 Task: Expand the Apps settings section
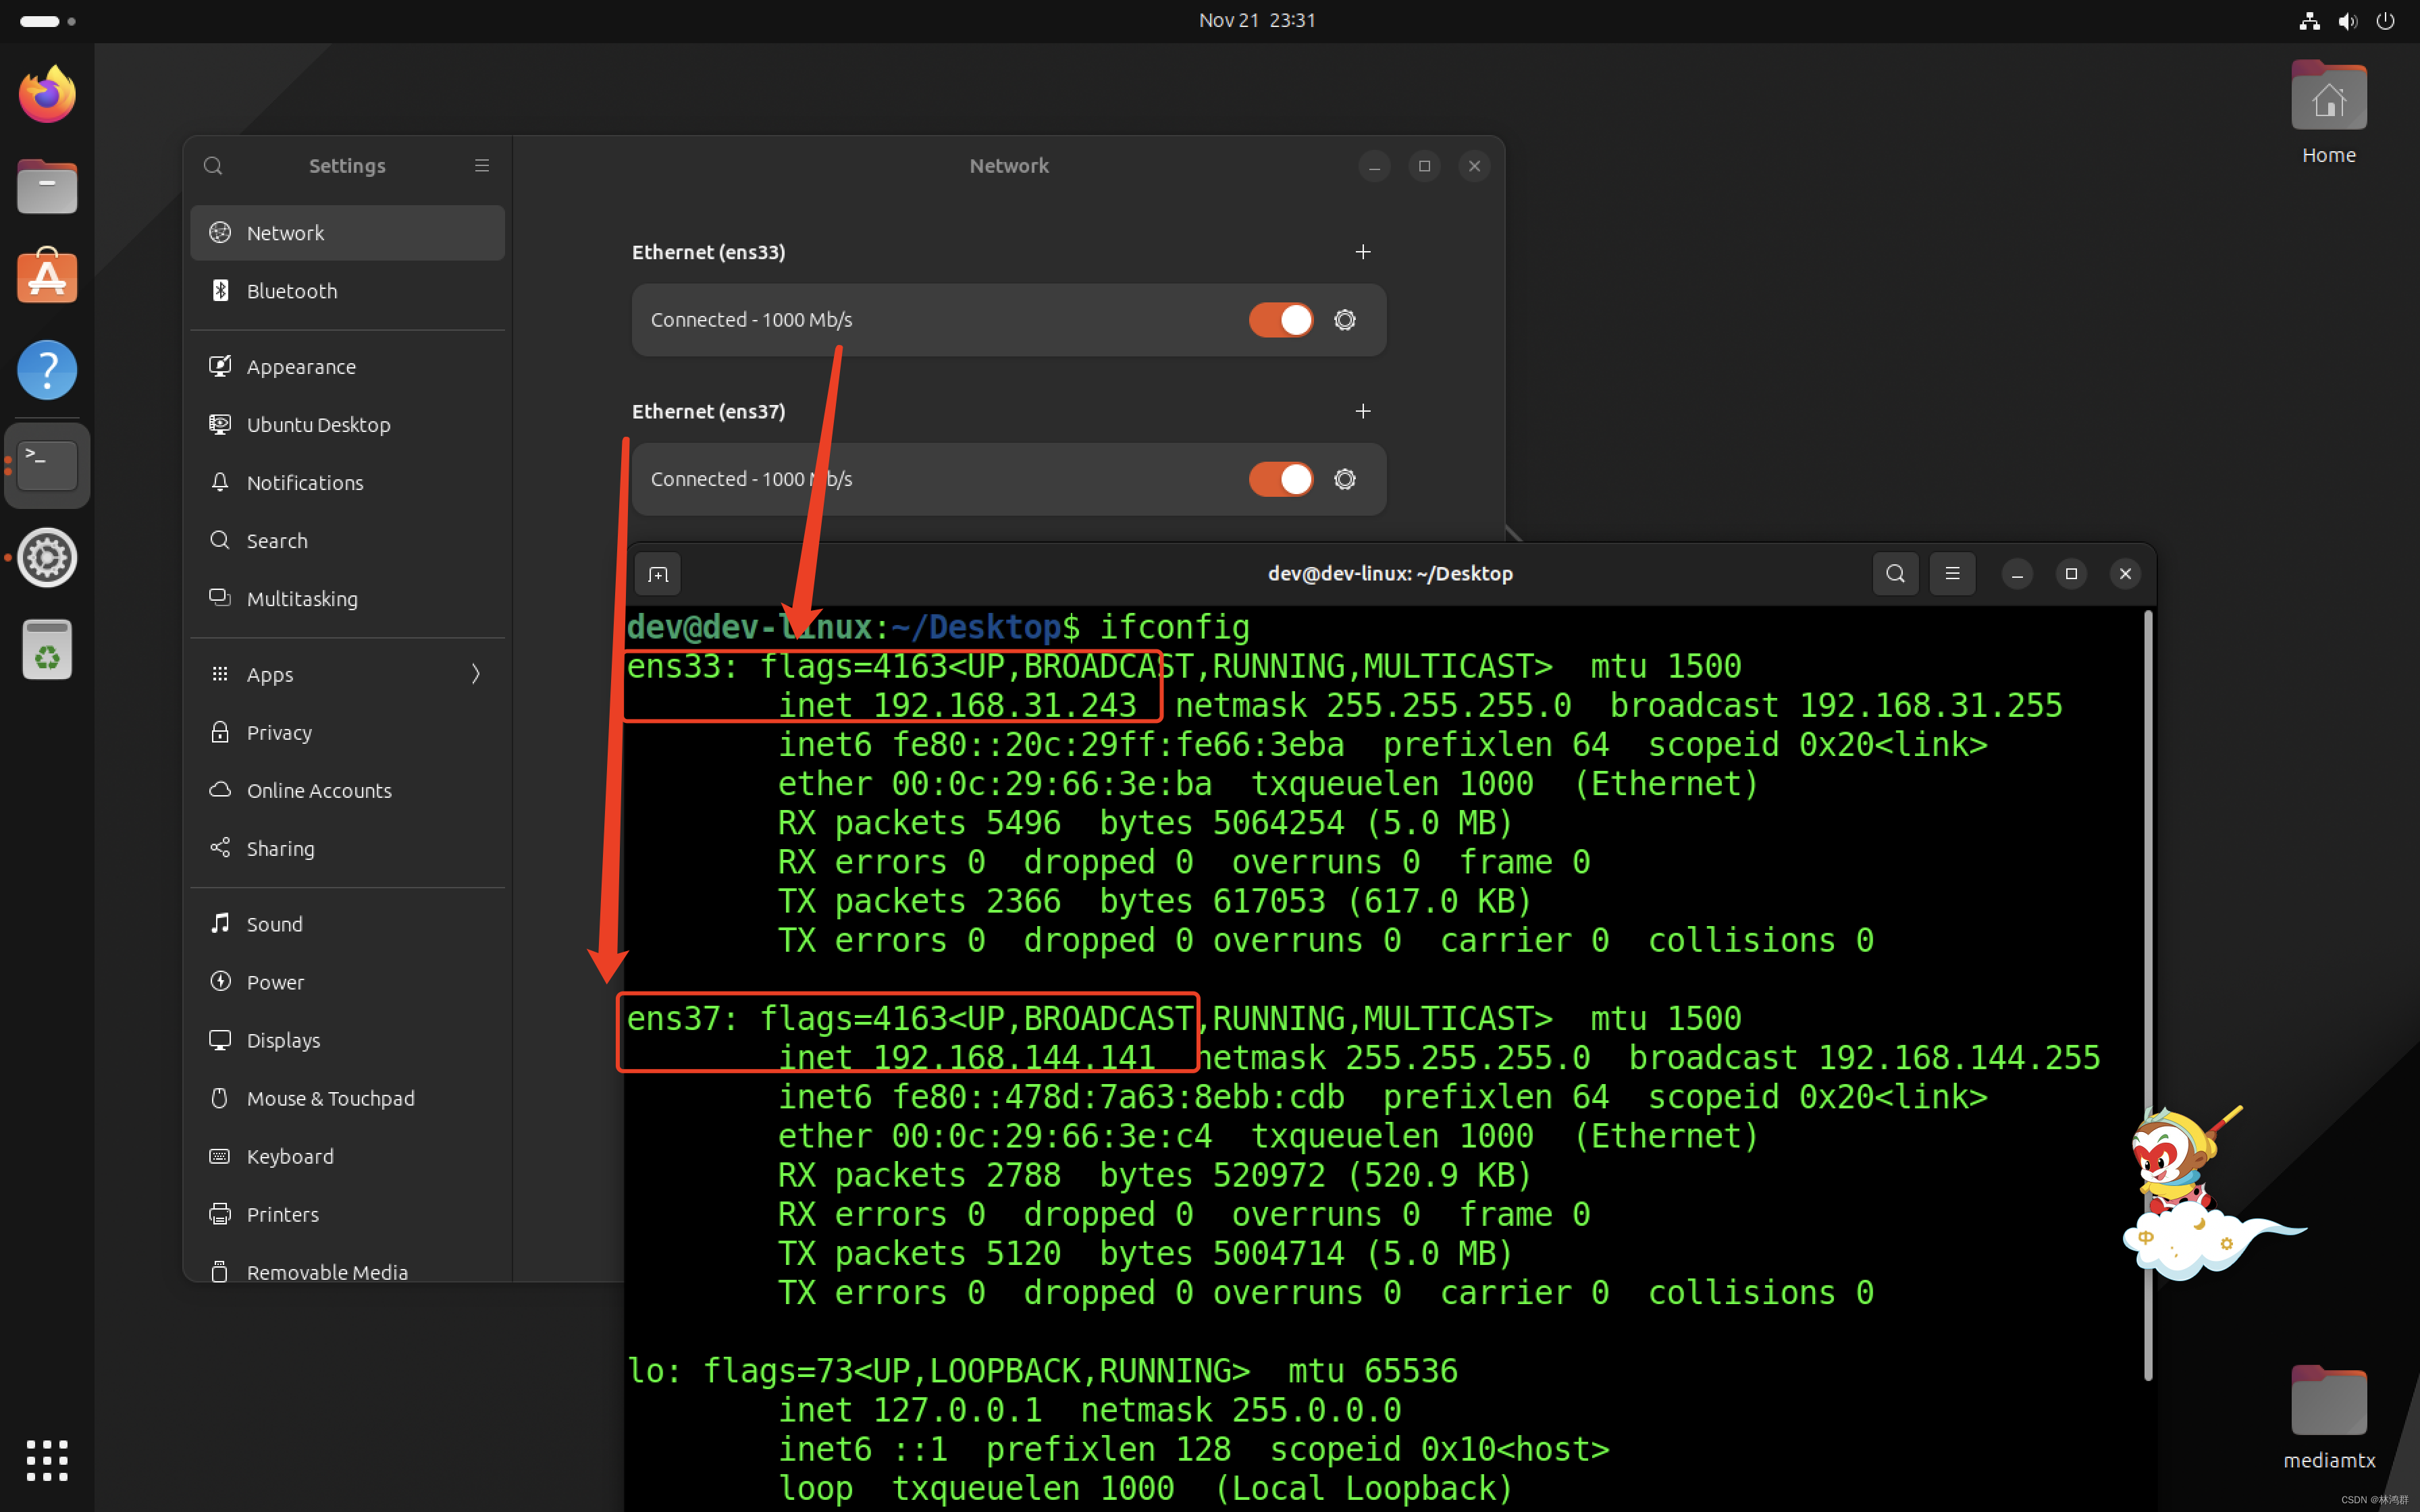(347, 674)
